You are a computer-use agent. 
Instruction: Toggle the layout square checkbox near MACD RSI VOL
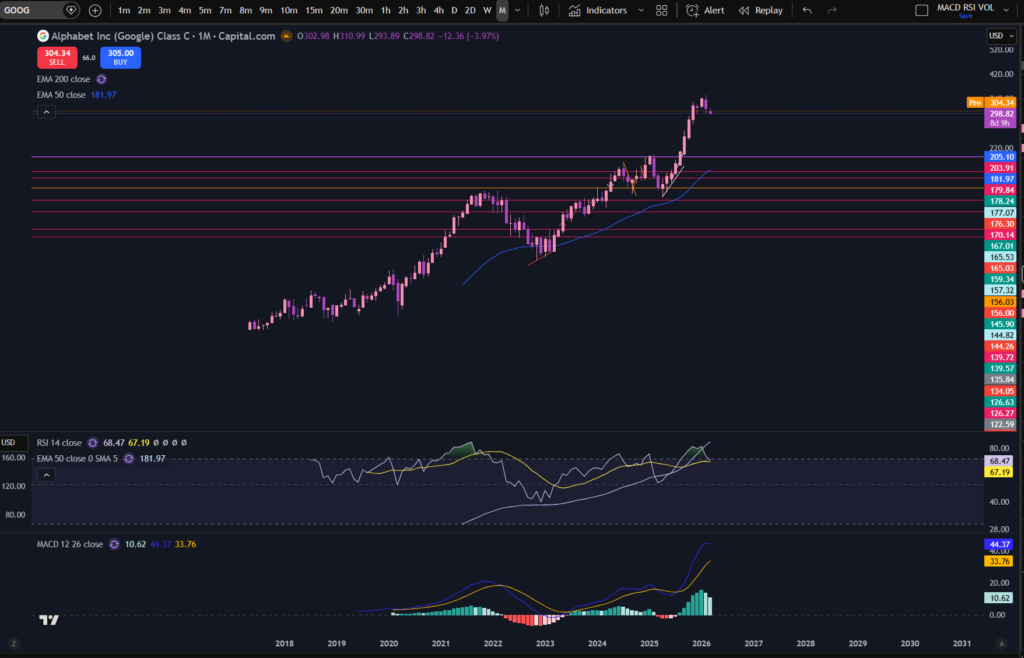(x=921, y=10)
